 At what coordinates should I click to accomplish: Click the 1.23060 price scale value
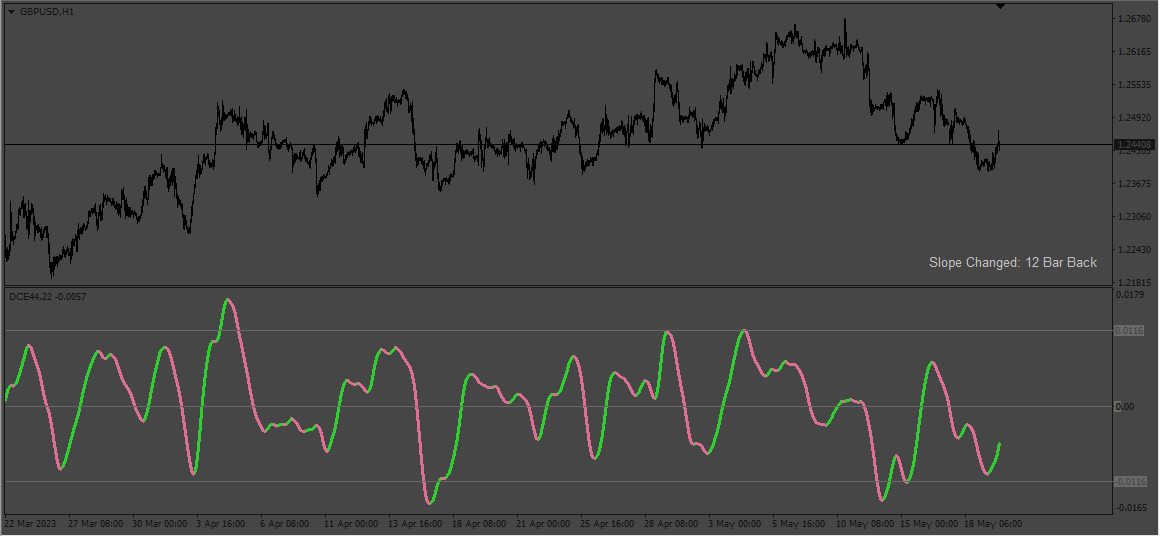pos(1134,217)
